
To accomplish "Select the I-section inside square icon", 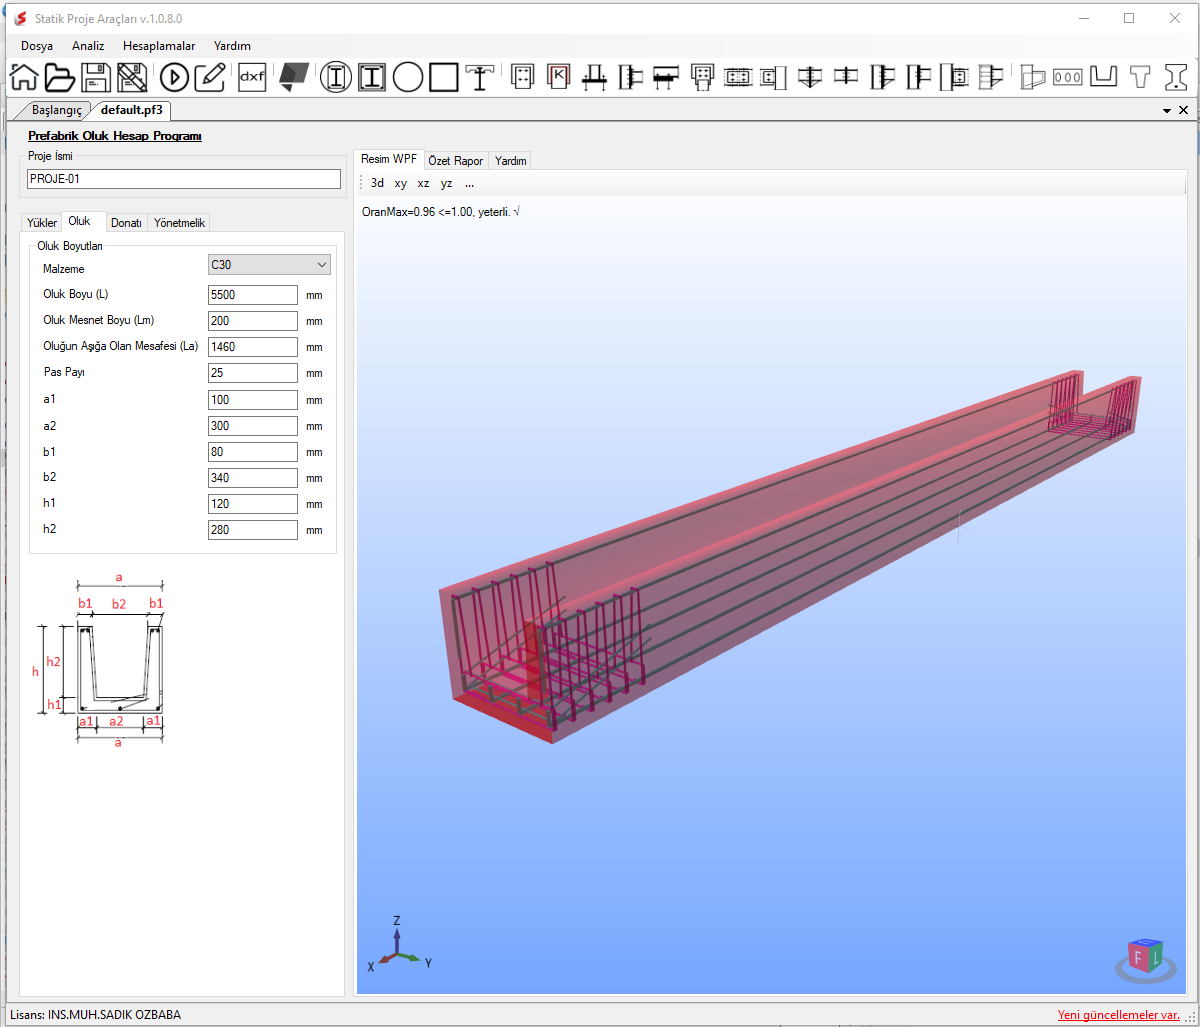I will [x=372, y=77].
